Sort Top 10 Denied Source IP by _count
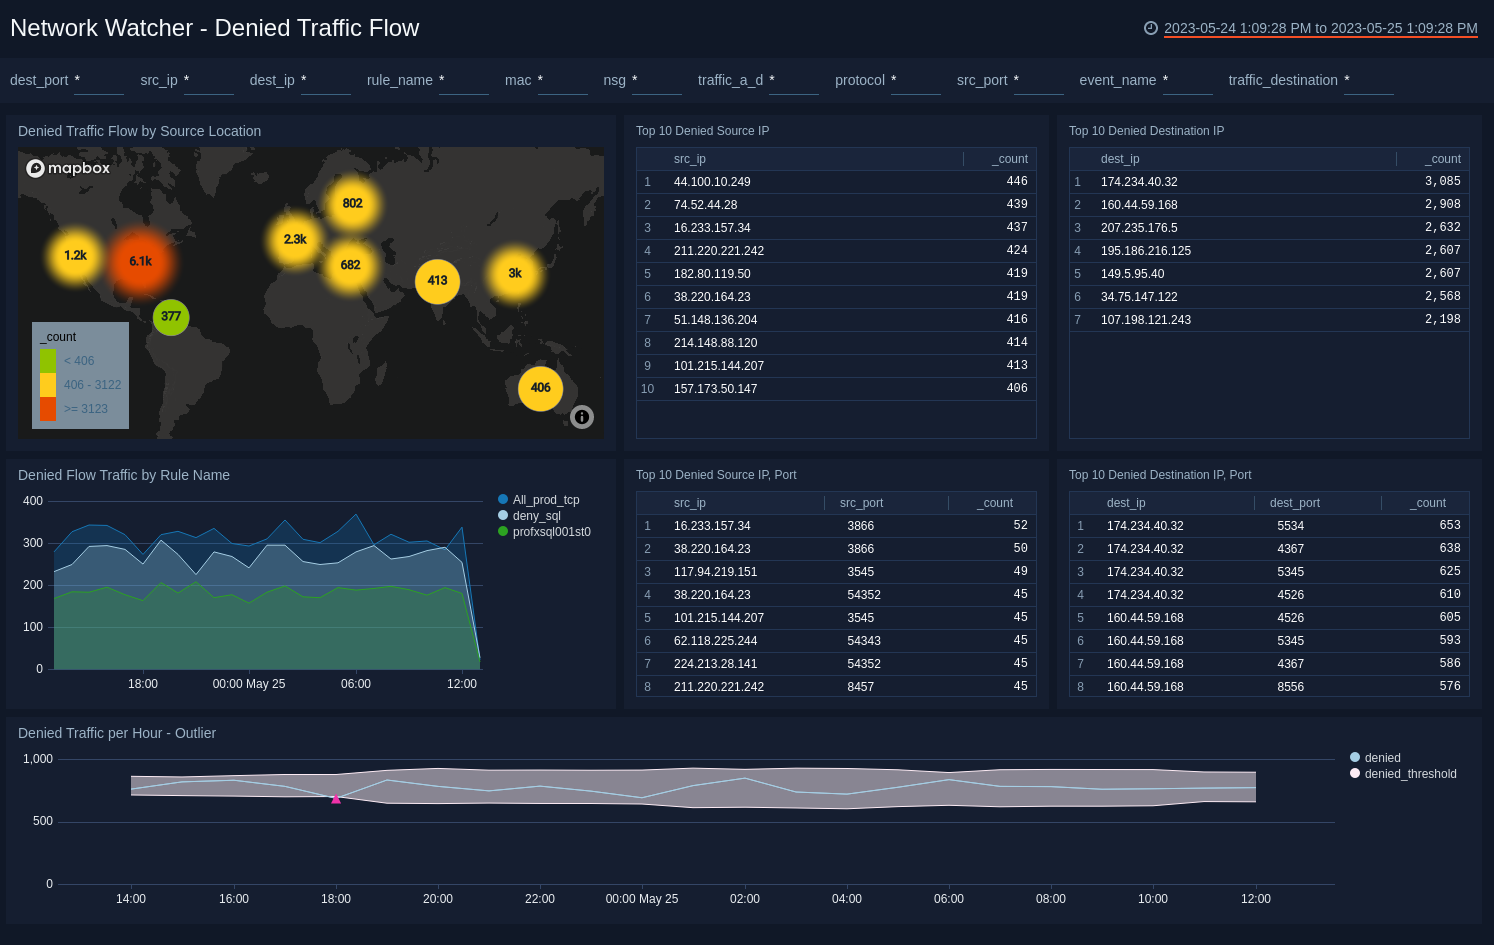1494x945 pixels. (x=1011, y=159)
